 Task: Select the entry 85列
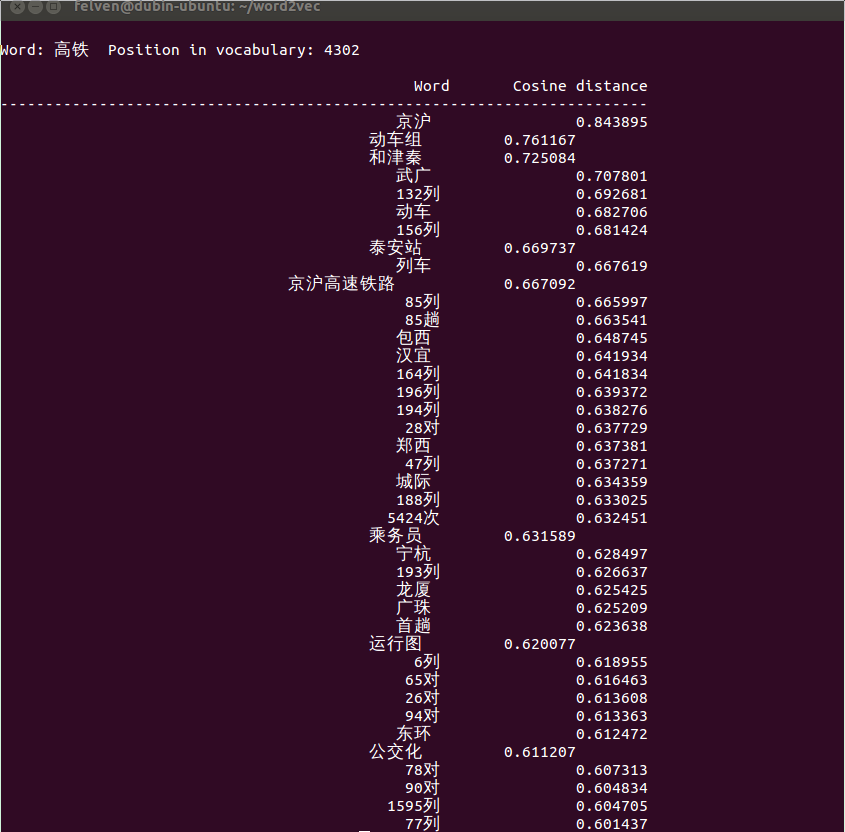pos(422,302)
